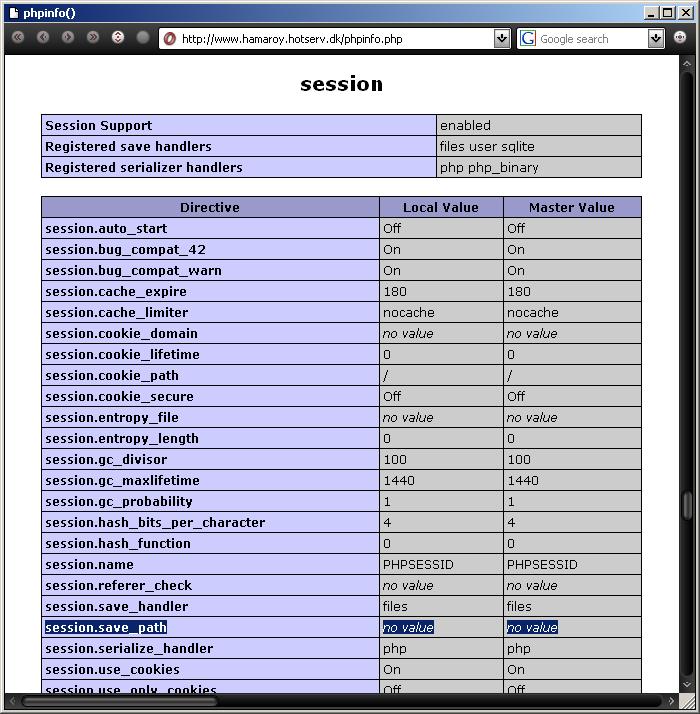Click highlighted master 'no value' for session.save_path
The image size is (700, 714).
click(x=532, y=627)
